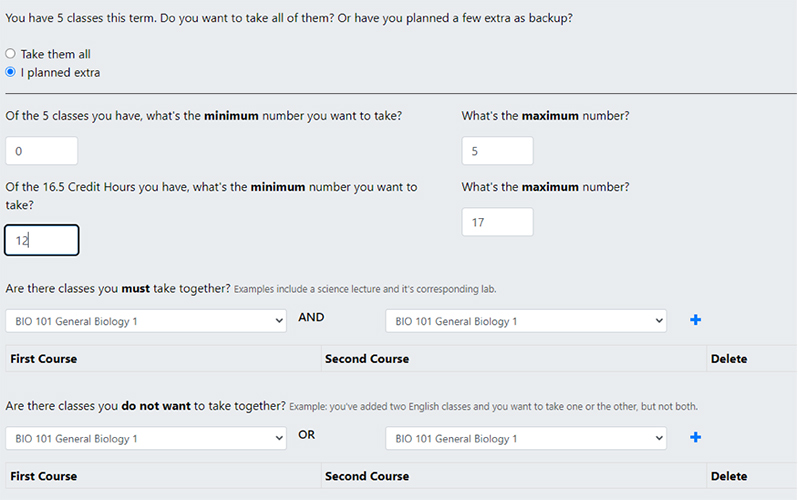Viewport: 798px width, 500px height.
Task: Click "Second Course" header in must-take-together table
Action: [x=367, y=359]
